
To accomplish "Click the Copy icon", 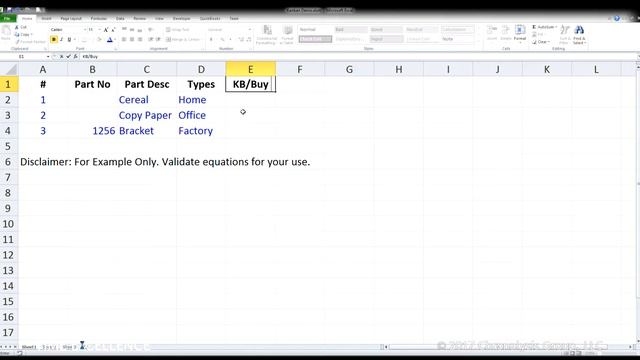I will click(17, 34).
